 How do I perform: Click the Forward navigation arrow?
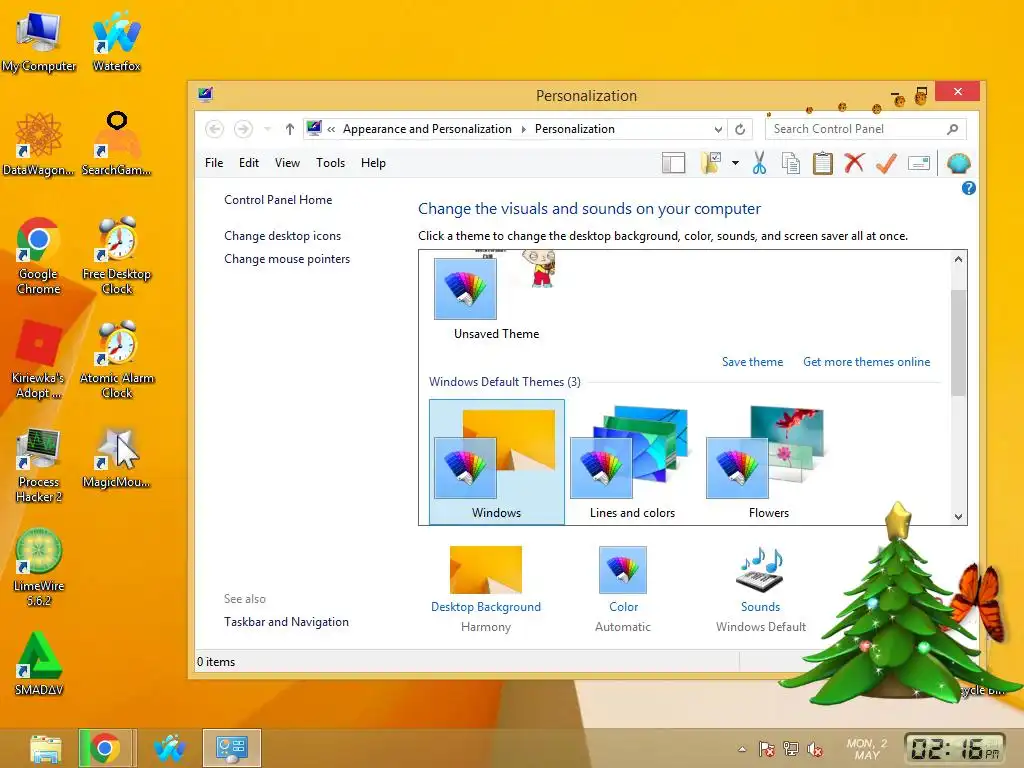(x=244, y=129)
